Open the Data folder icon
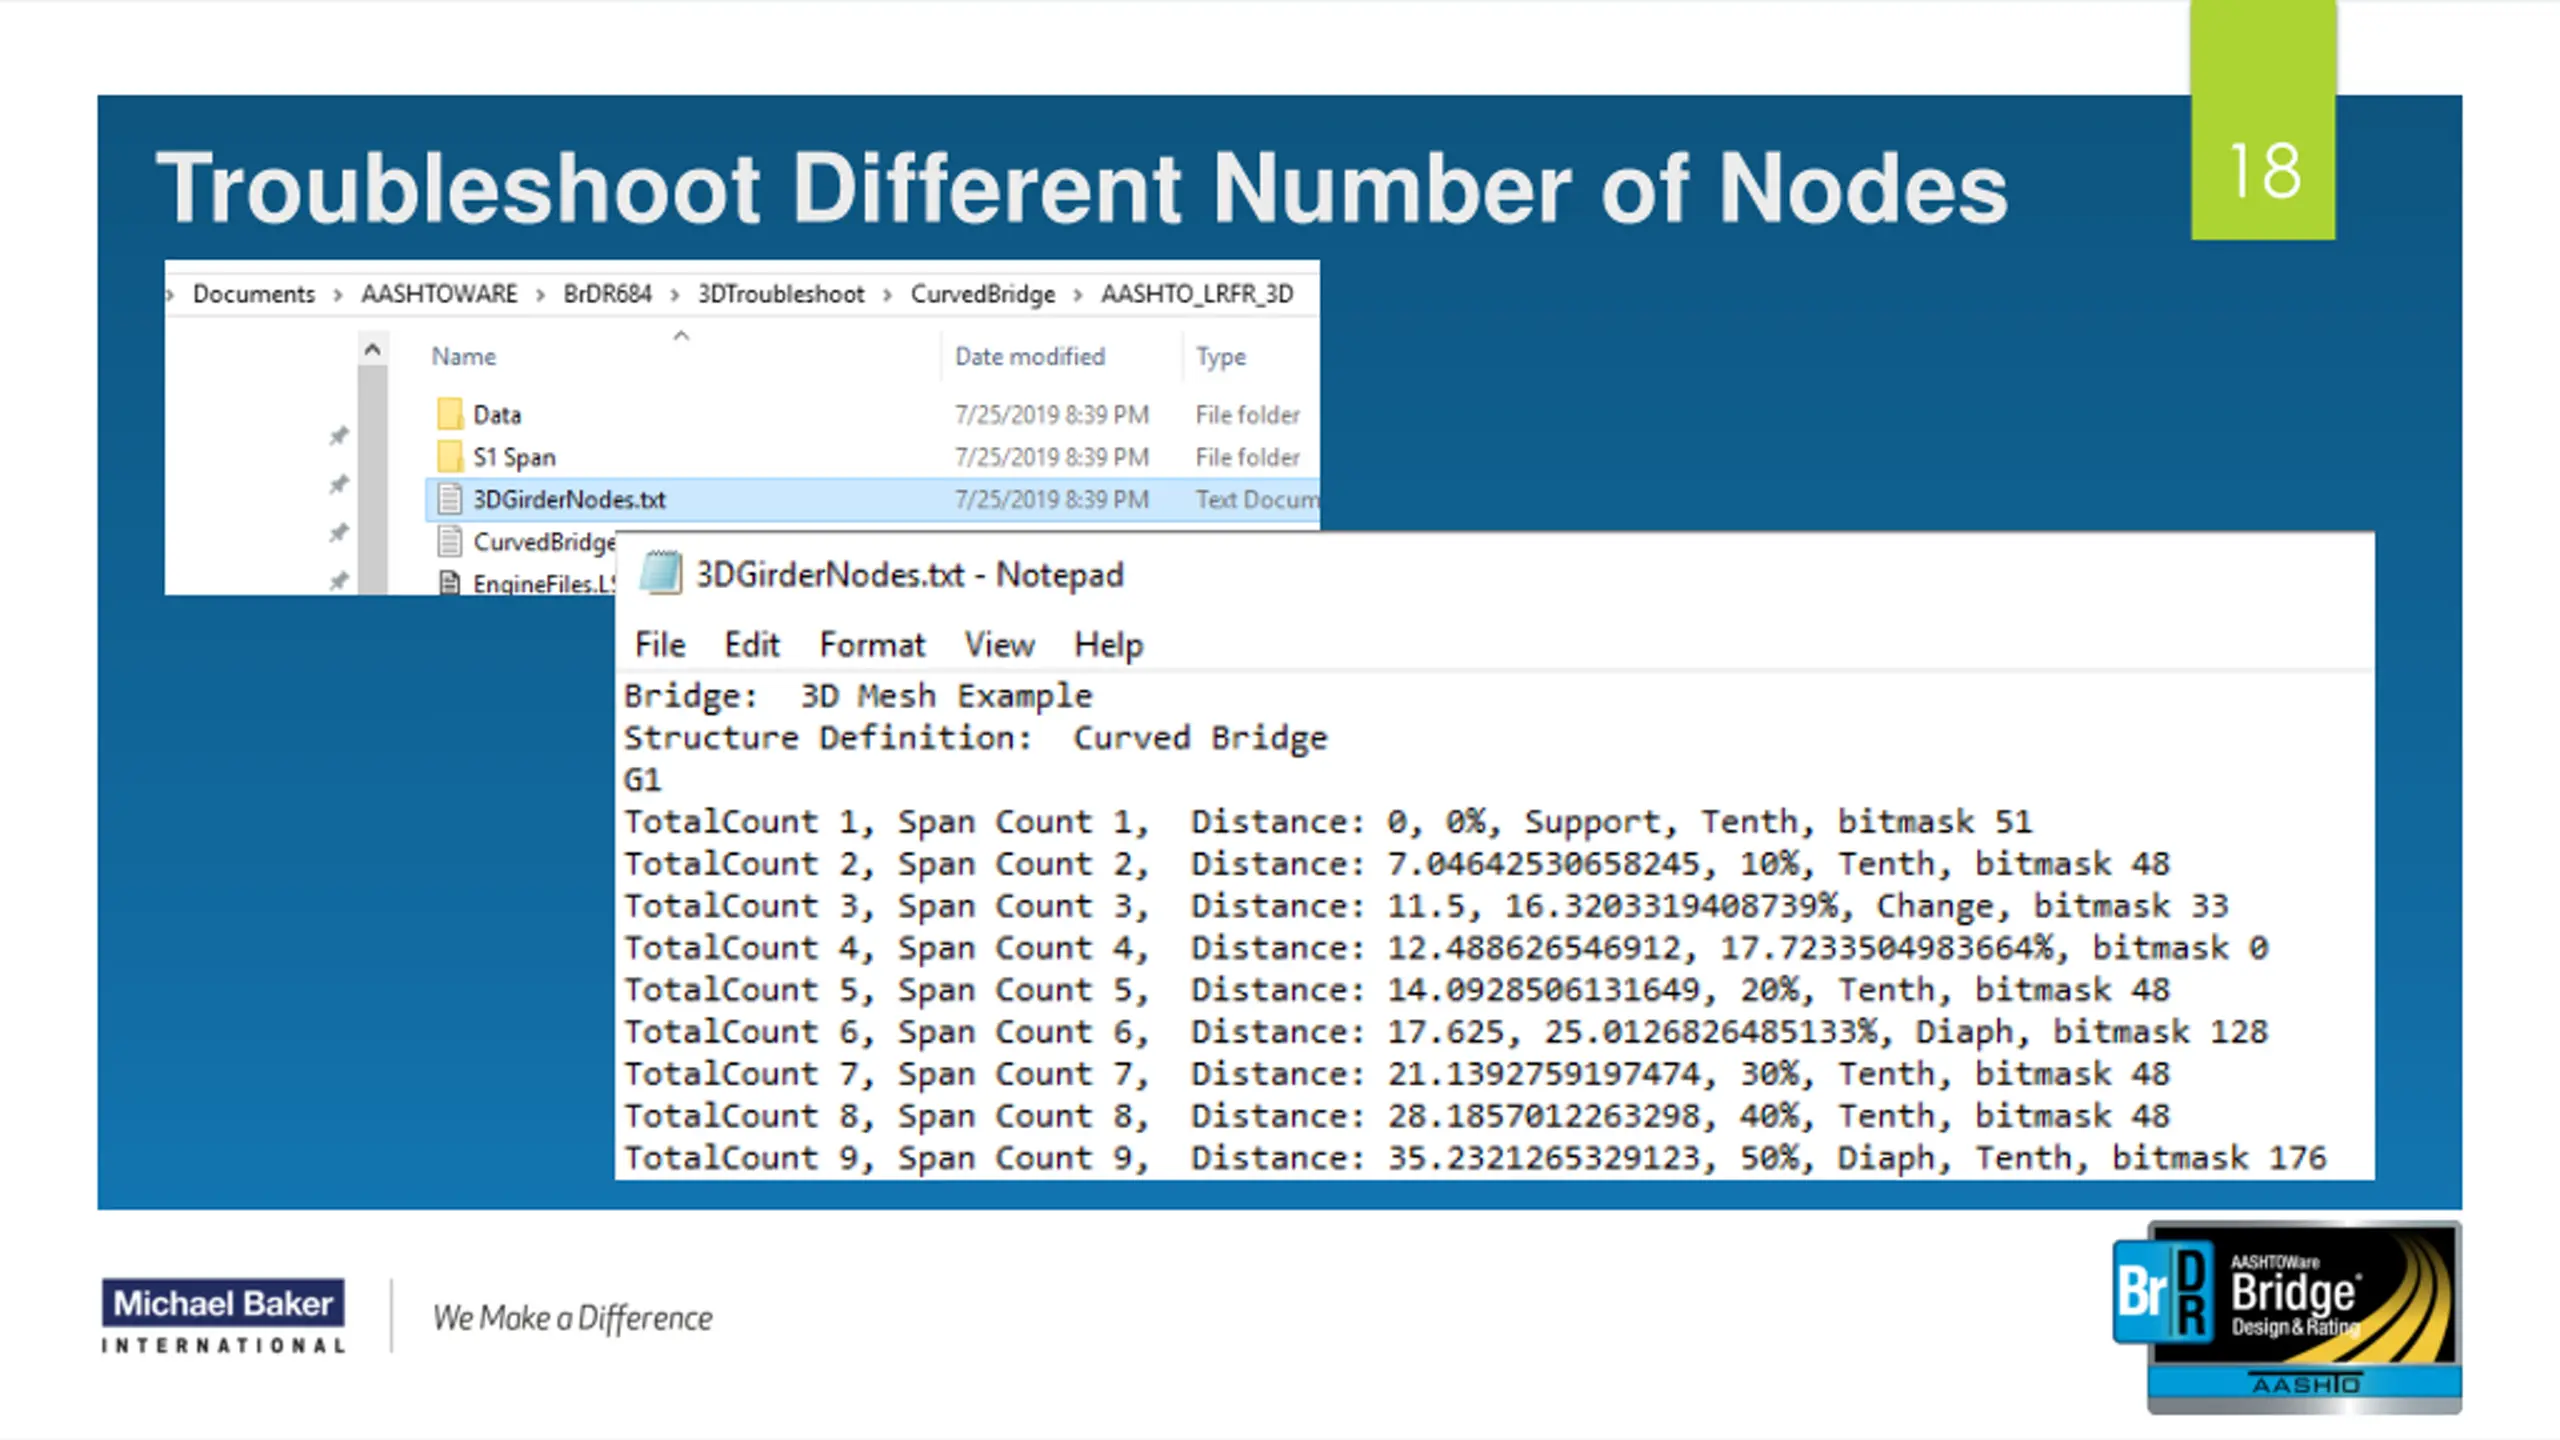The width and height of the screenshot is (2560, 1440). (450, 414)
